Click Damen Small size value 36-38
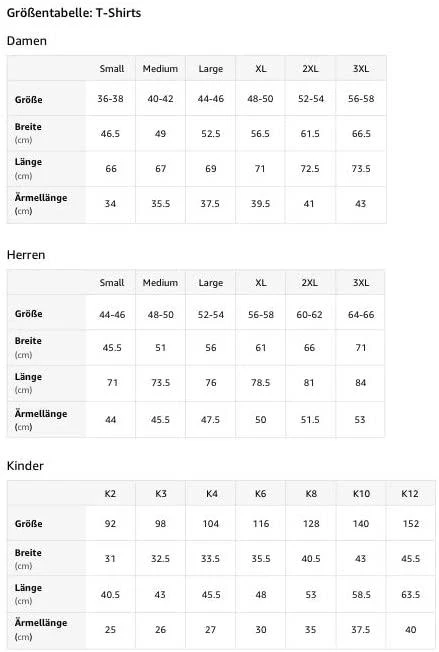This screenshot has width=439, height=652. tap(110, 99)
